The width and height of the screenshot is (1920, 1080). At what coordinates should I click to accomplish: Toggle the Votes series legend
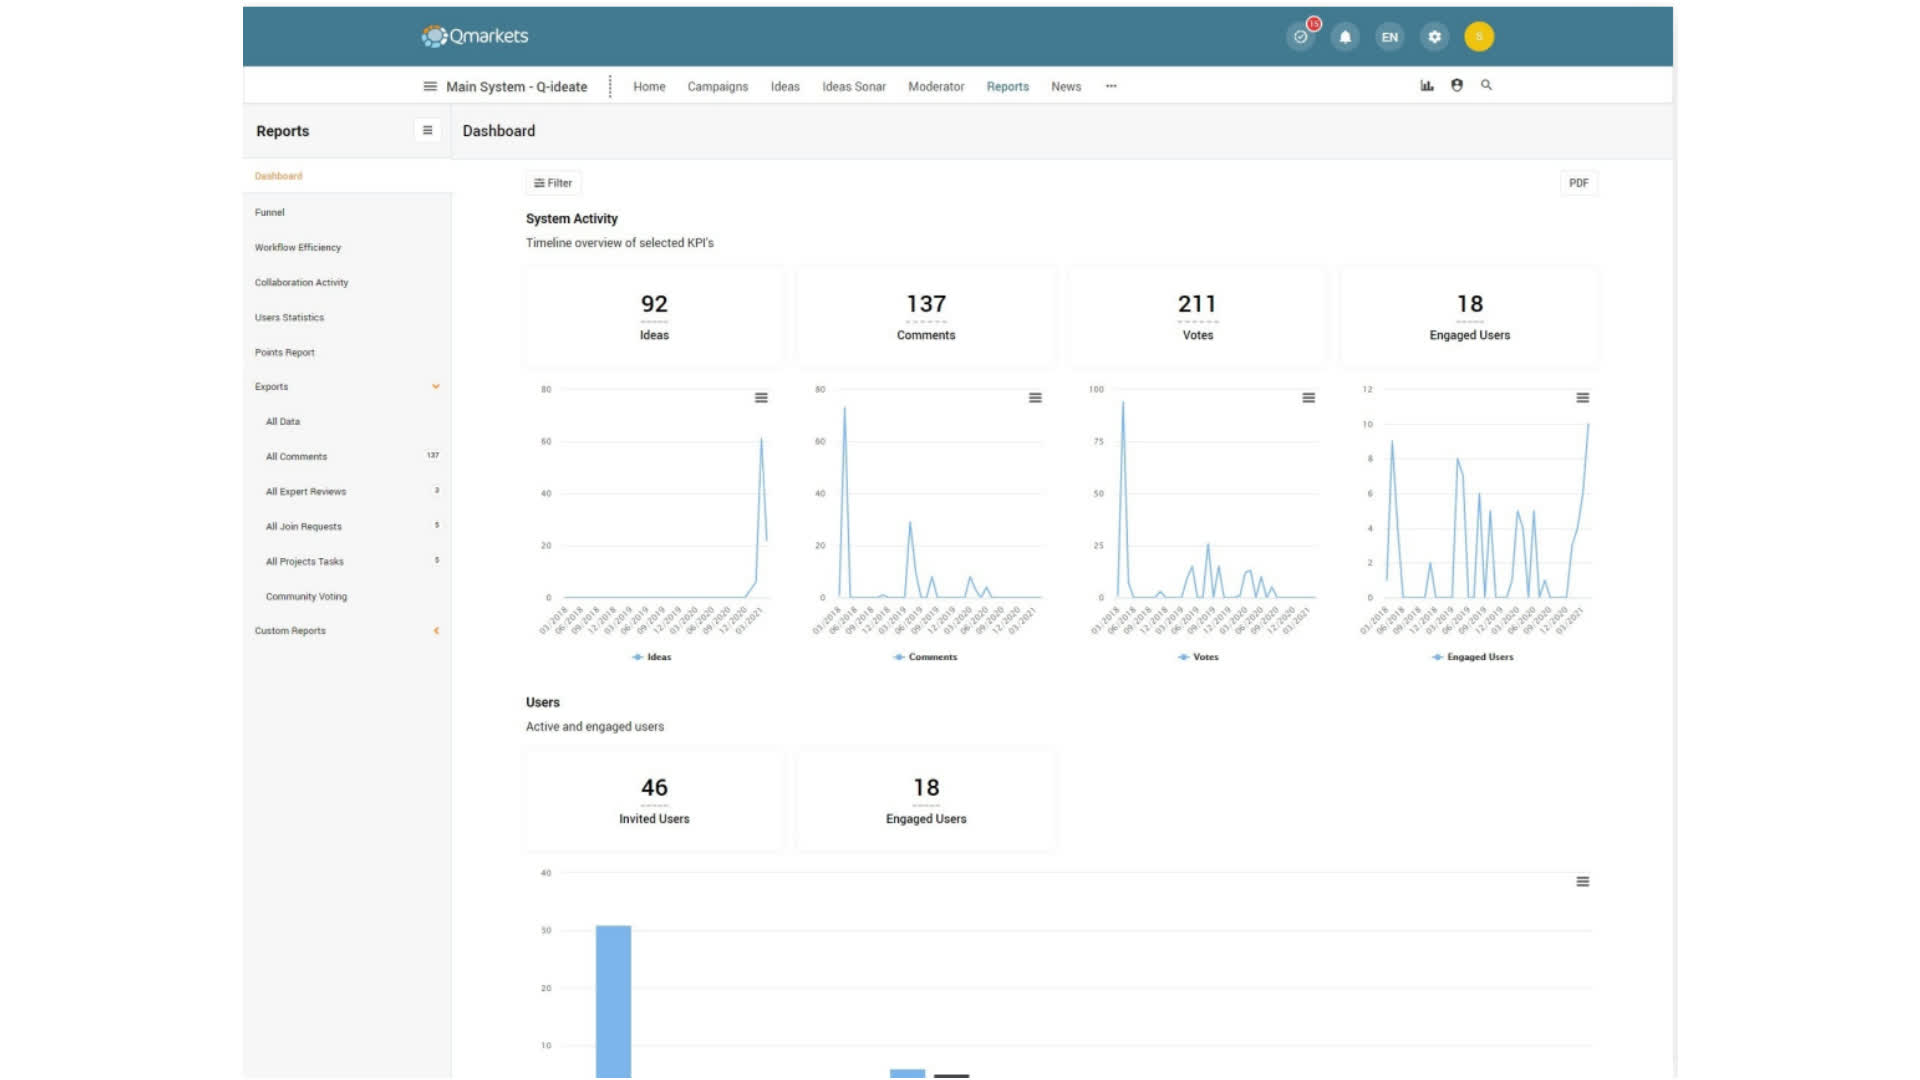pyautogui.click(x=1198, y=657)
